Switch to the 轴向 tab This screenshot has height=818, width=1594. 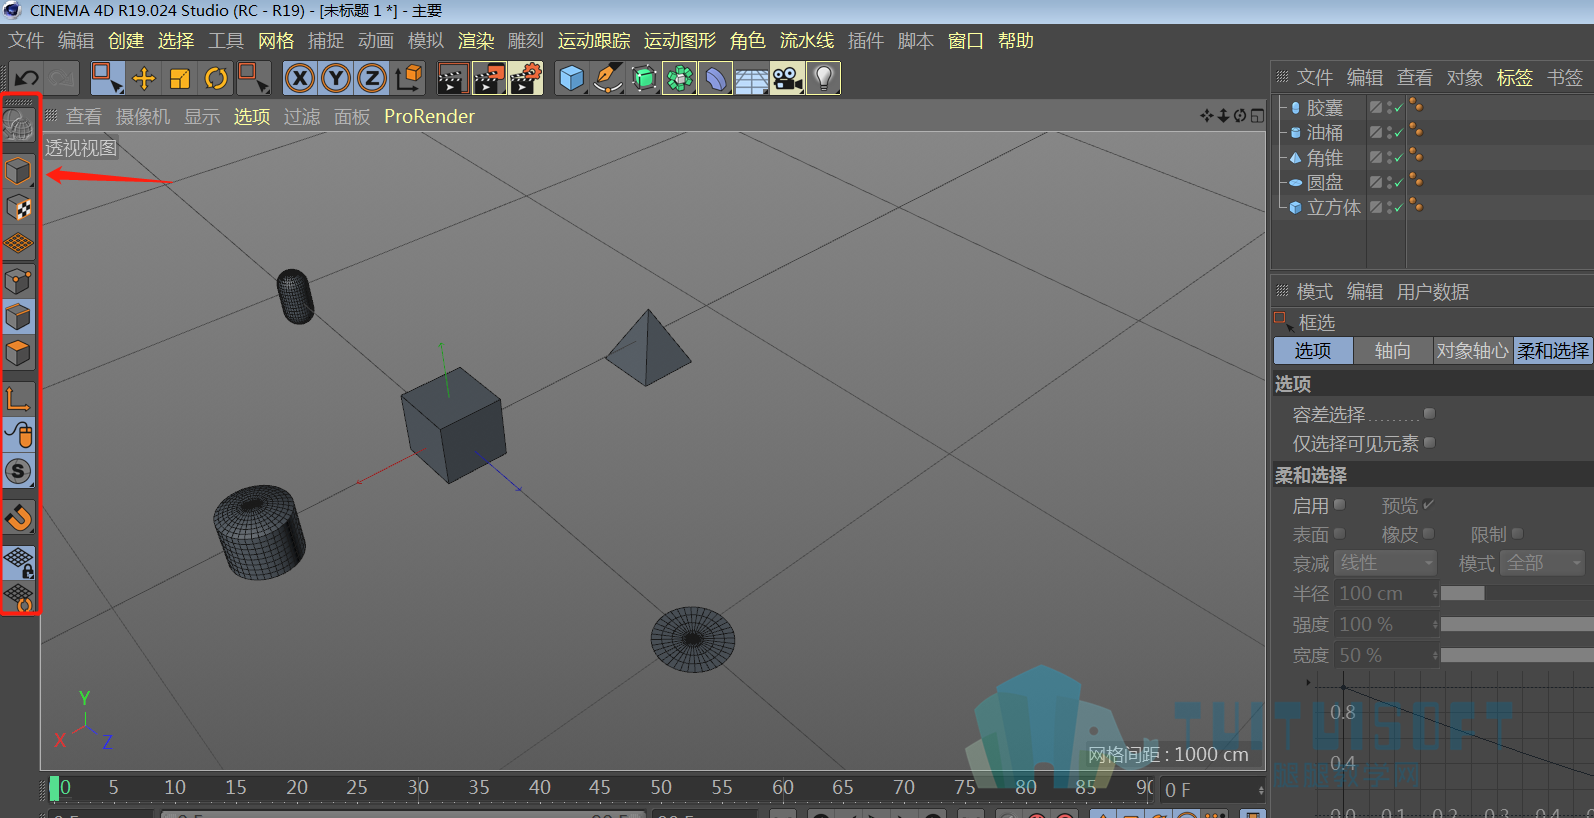pyautogui.click(x=1392, y=351)
